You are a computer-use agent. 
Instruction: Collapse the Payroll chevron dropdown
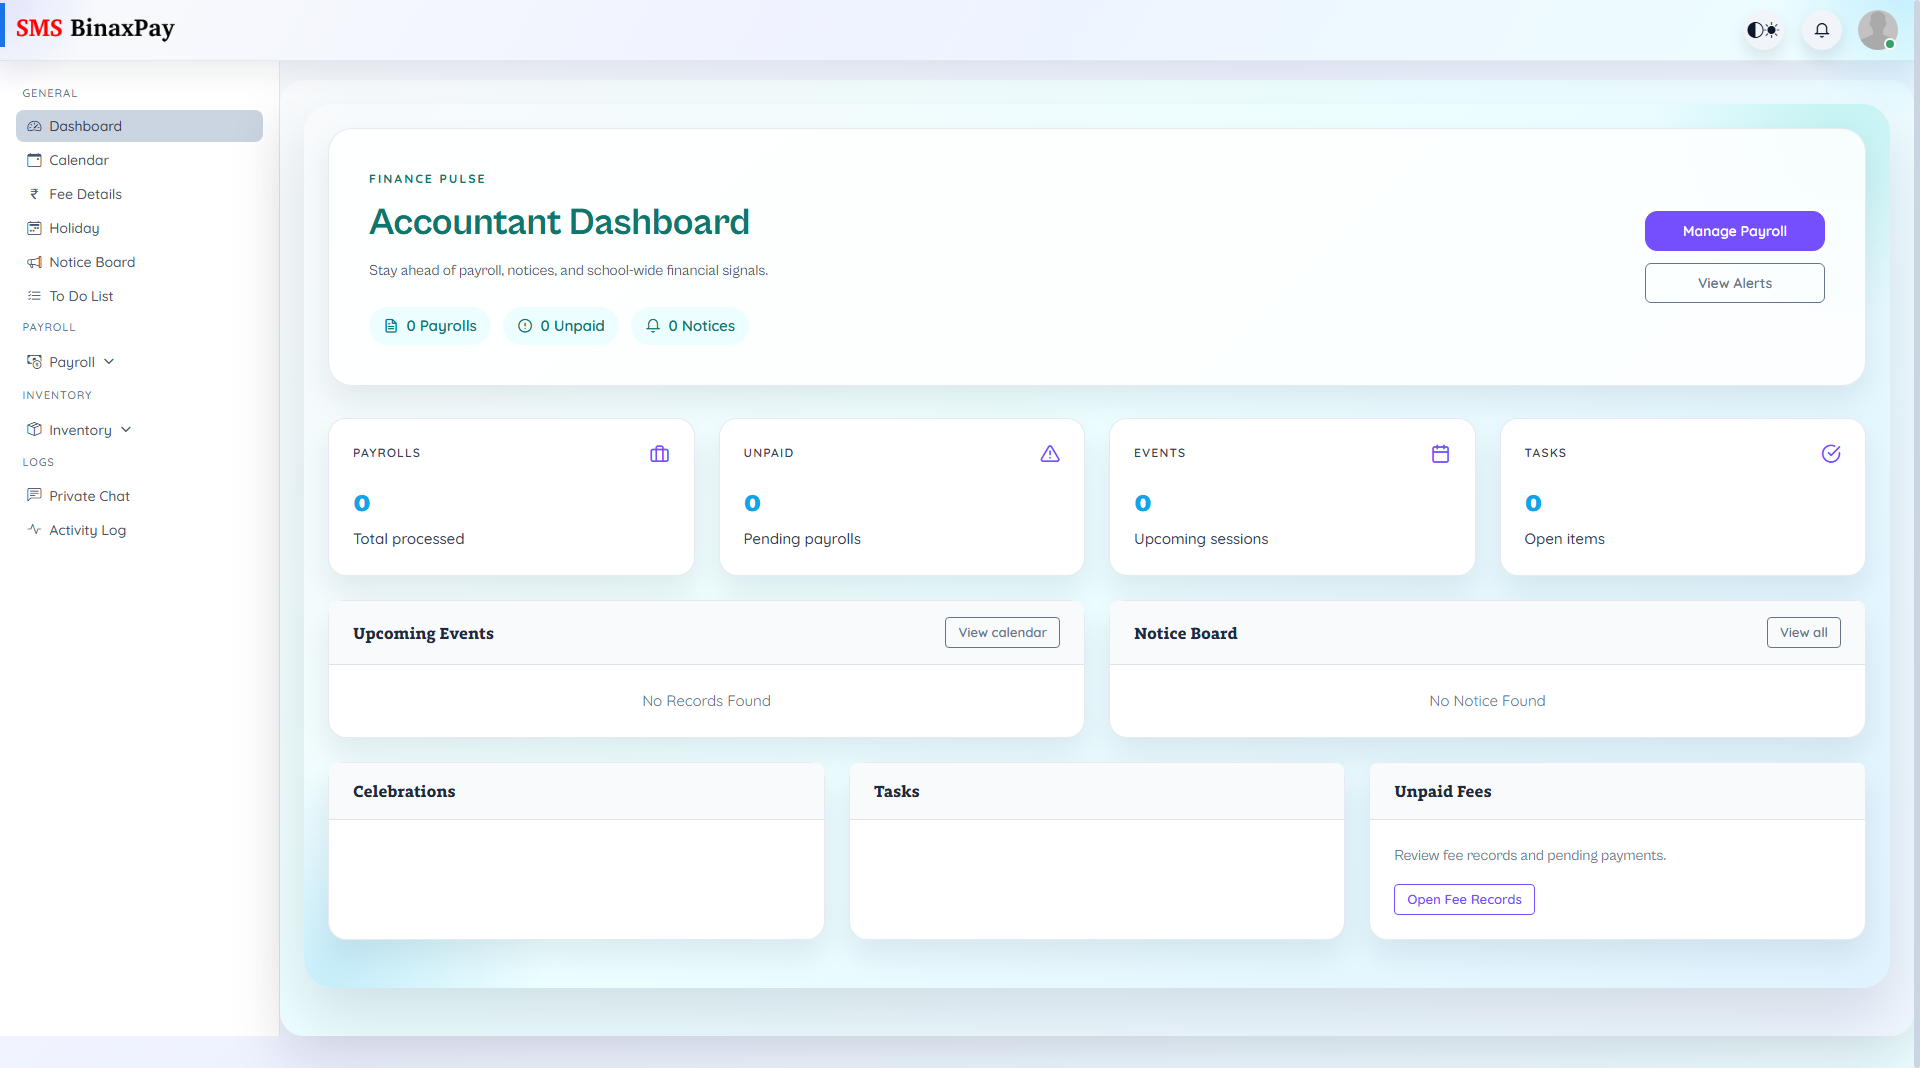pyautogui.click(x=109, y=361)
